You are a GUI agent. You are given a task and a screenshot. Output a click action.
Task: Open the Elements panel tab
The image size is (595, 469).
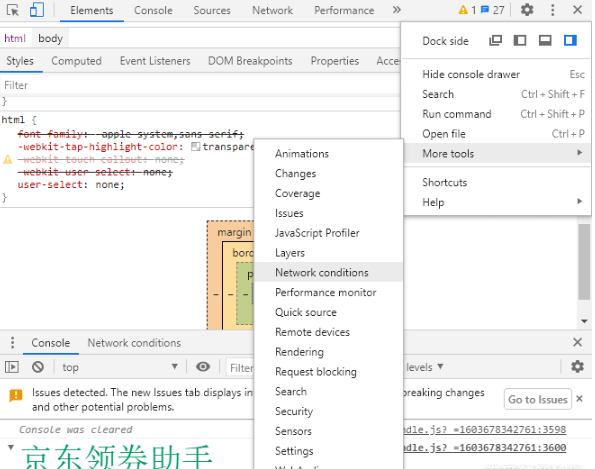point(91,10)
